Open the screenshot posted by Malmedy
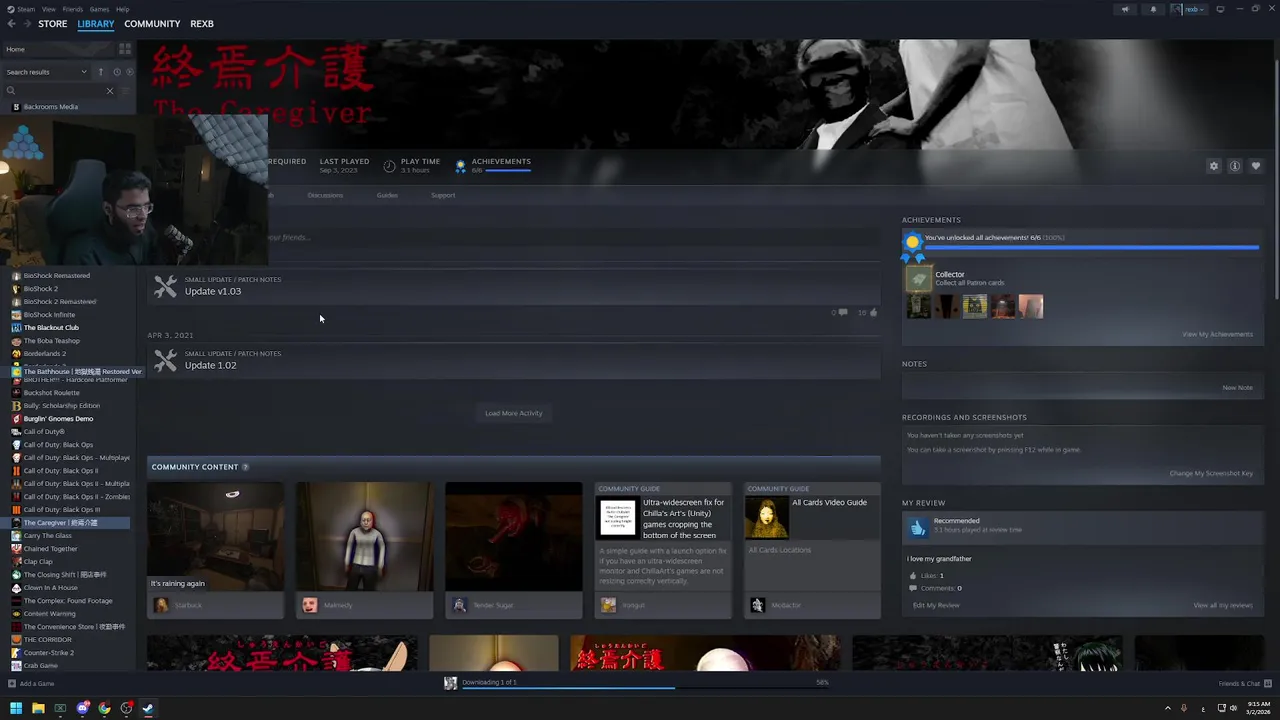1280x720 pixels. (x=364, y=537)
